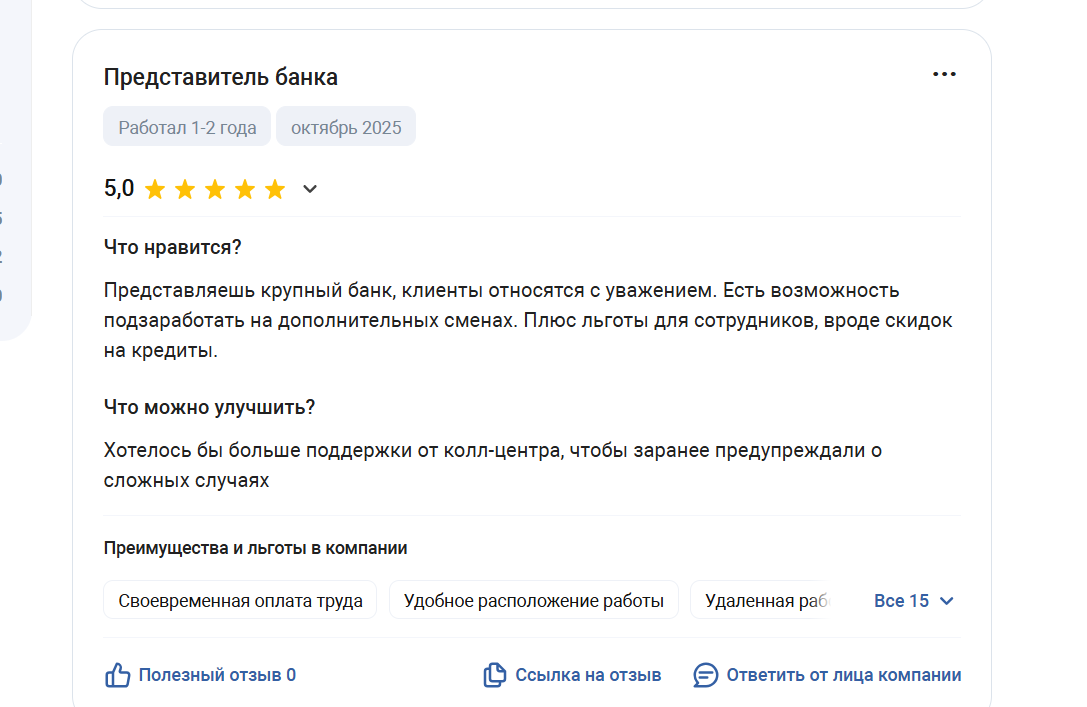Click the partially hidden 'Удаленная раб' tag
Image resolution: width=1087 pixels, height=707 pixels.
click(762, 601)
